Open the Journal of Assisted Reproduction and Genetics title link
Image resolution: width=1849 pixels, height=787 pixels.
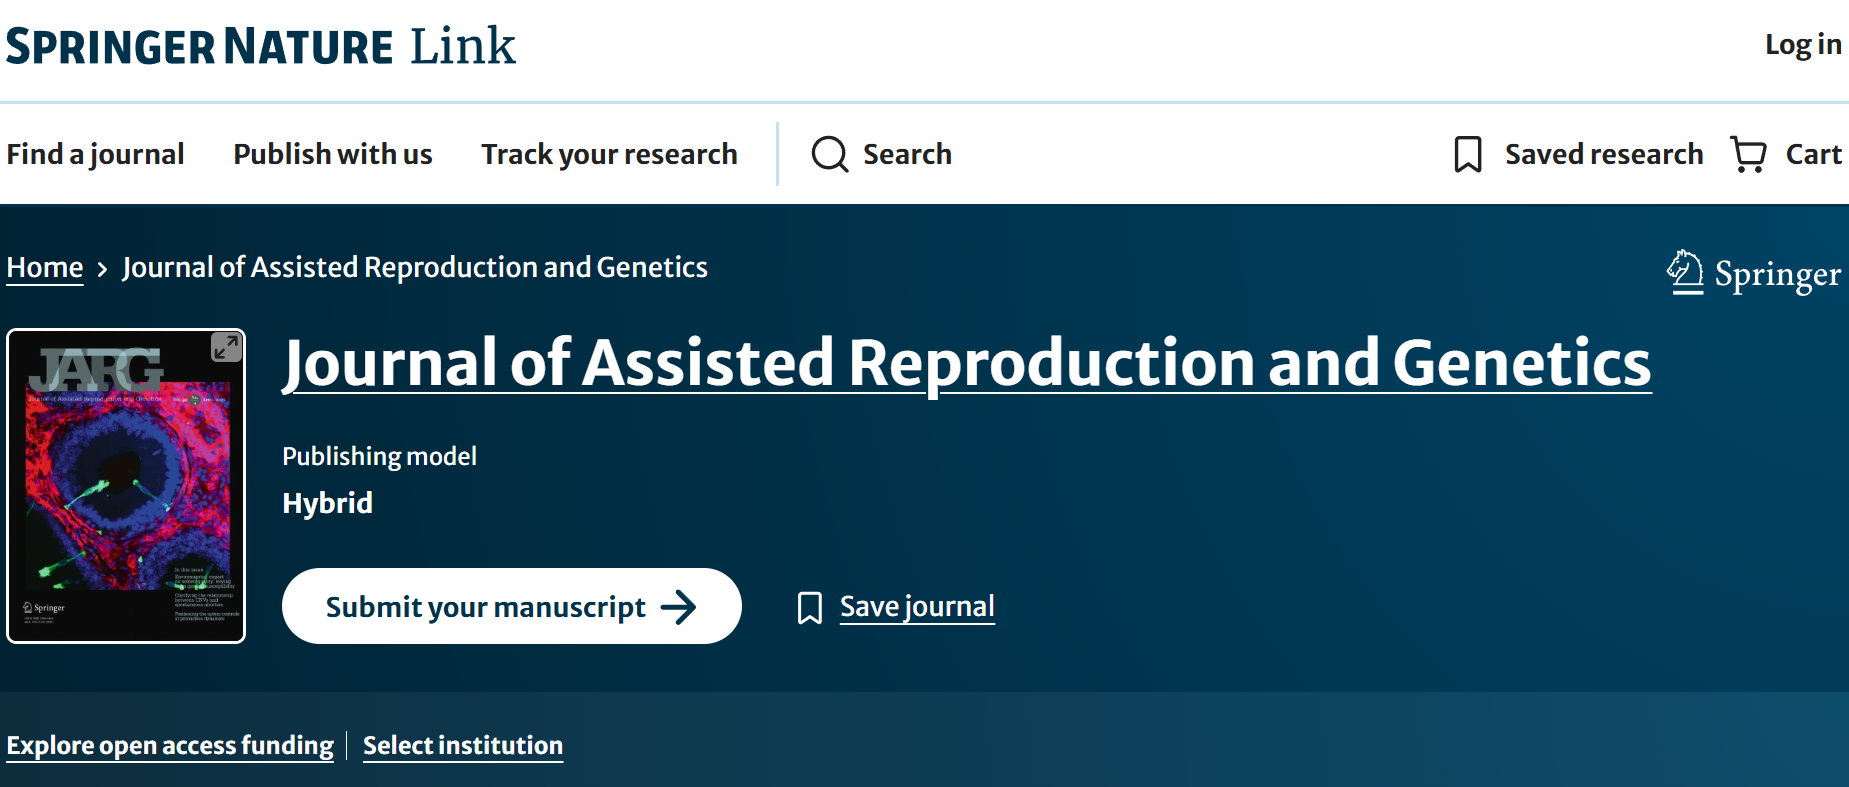tap(967, 362)
